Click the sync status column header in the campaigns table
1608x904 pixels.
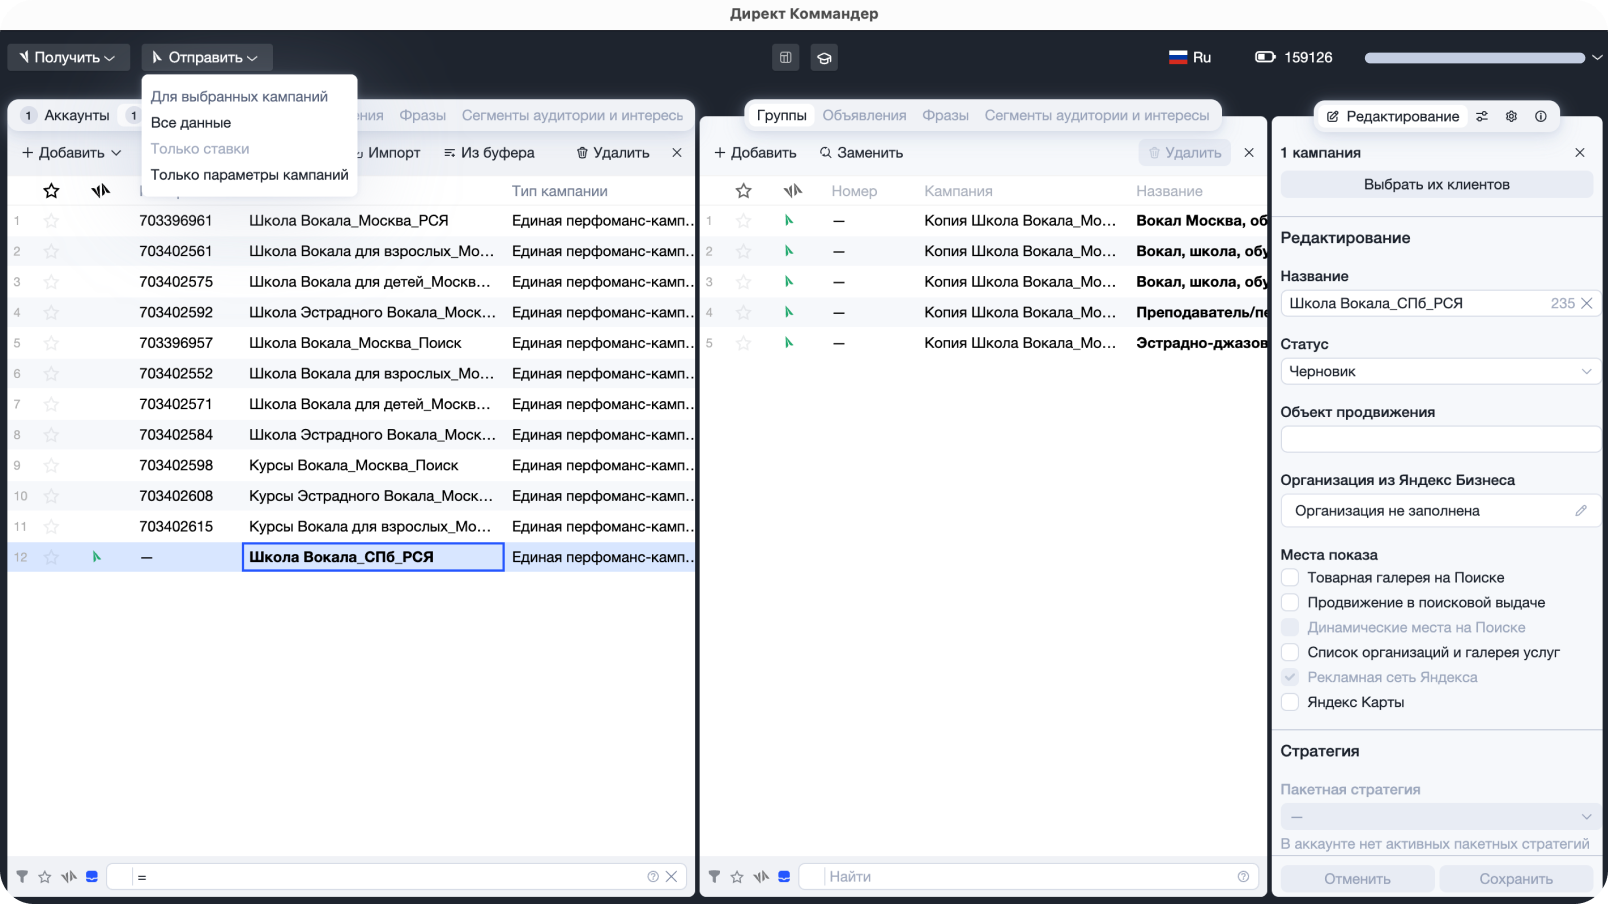coord(100,191)
